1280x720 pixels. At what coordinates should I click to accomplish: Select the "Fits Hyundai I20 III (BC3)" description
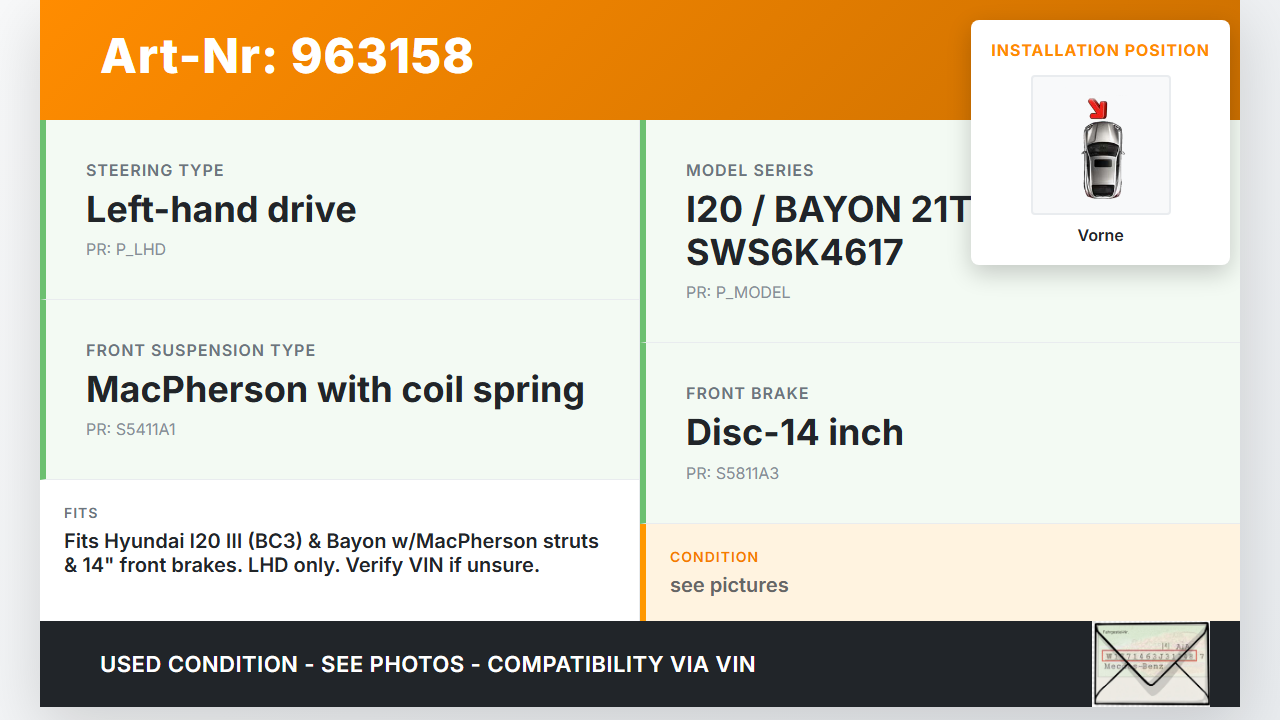point(332,553)
